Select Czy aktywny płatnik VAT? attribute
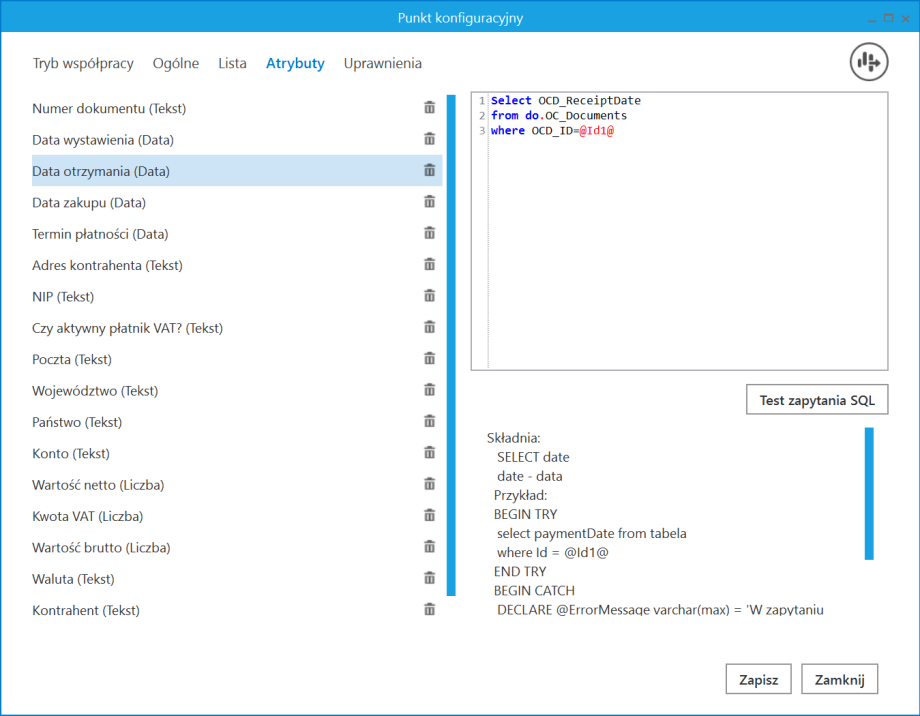 click(x=127, y=328)
